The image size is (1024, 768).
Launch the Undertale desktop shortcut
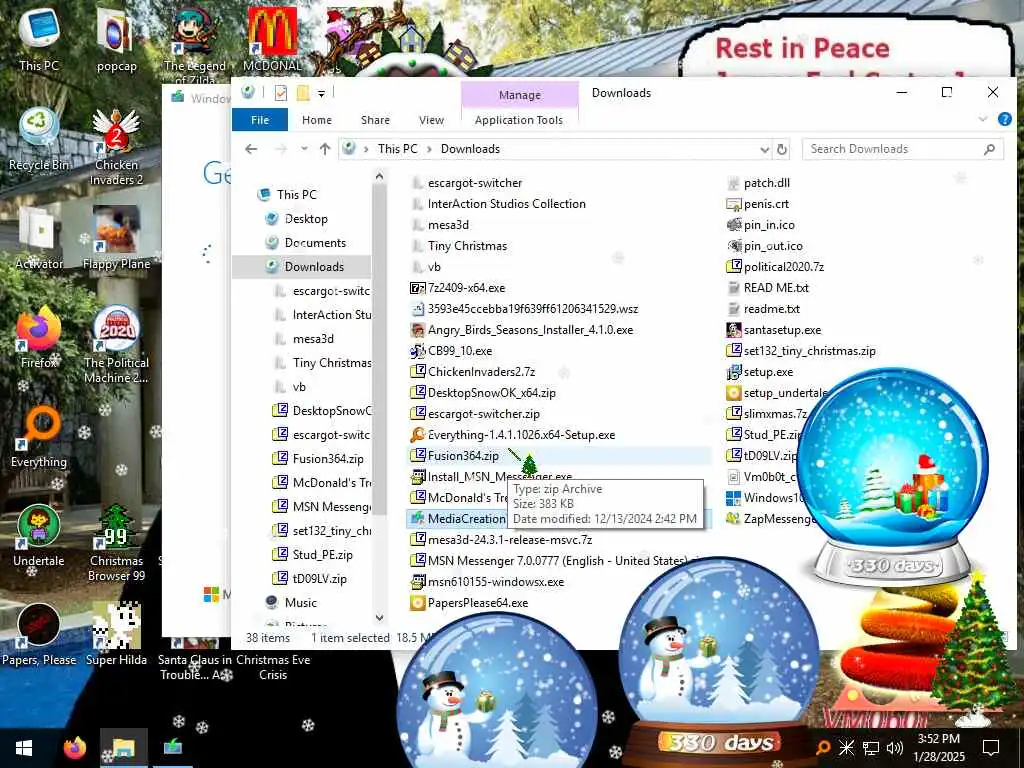point(39,536)
